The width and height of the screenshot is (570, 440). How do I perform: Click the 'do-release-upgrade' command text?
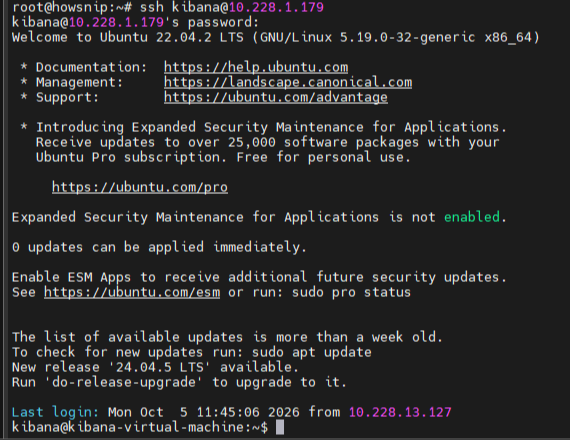pyautogui.click(x=124, y=382)
